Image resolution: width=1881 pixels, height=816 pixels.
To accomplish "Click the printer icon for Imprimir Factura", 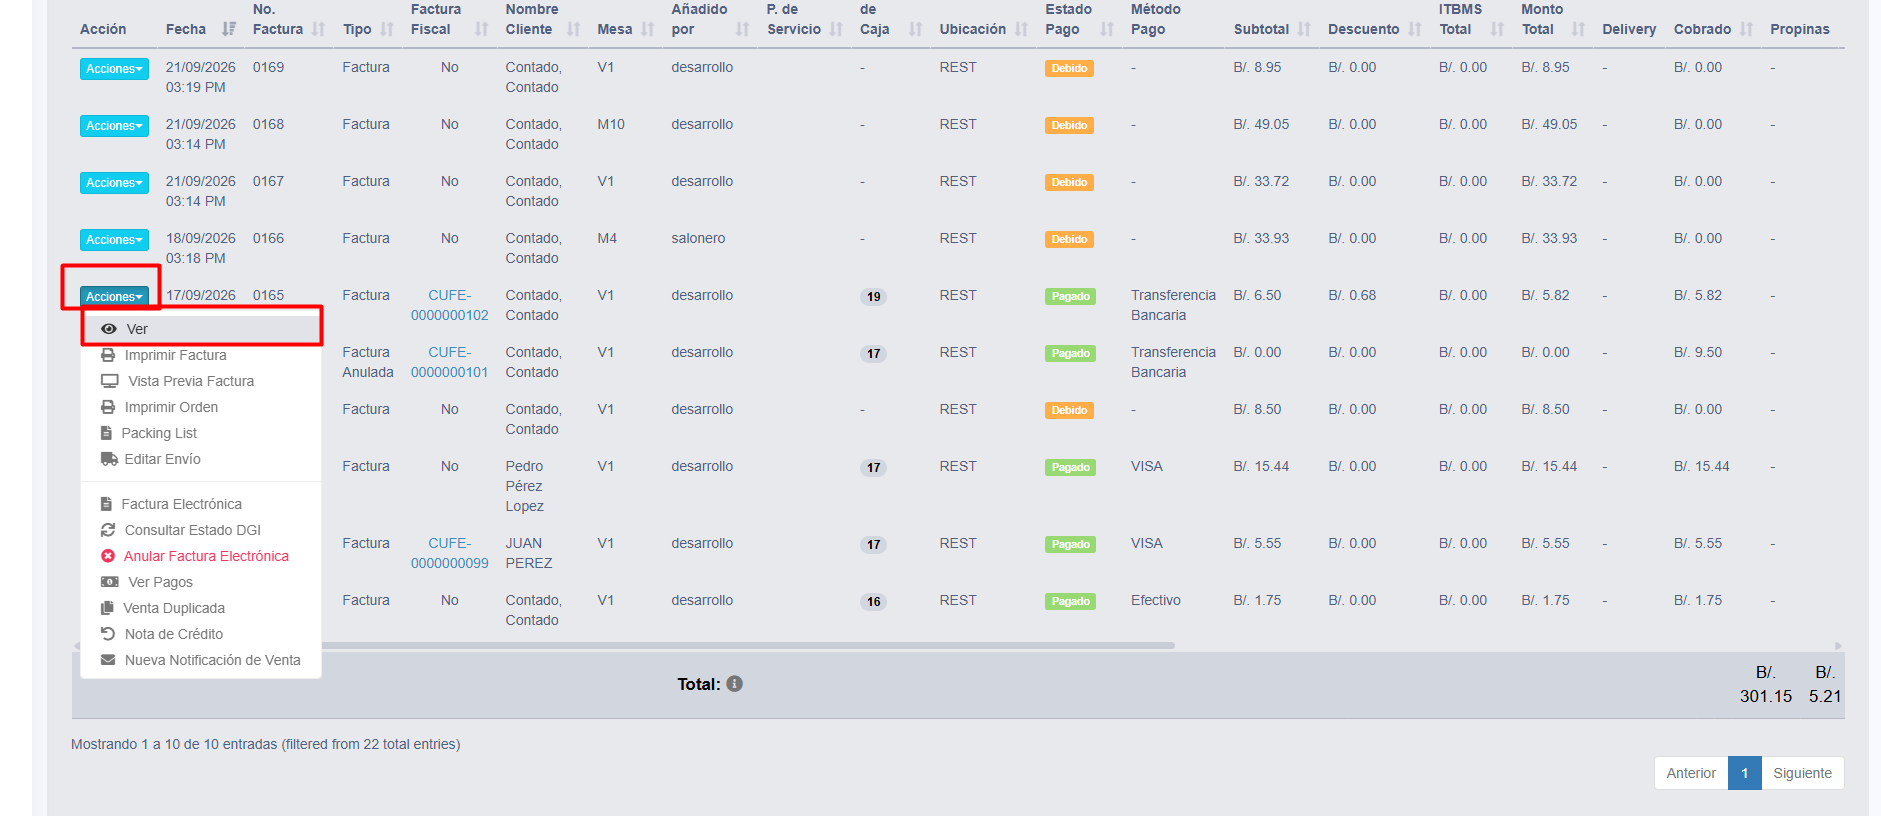I will pyautogui.click(x=108, y=355).
